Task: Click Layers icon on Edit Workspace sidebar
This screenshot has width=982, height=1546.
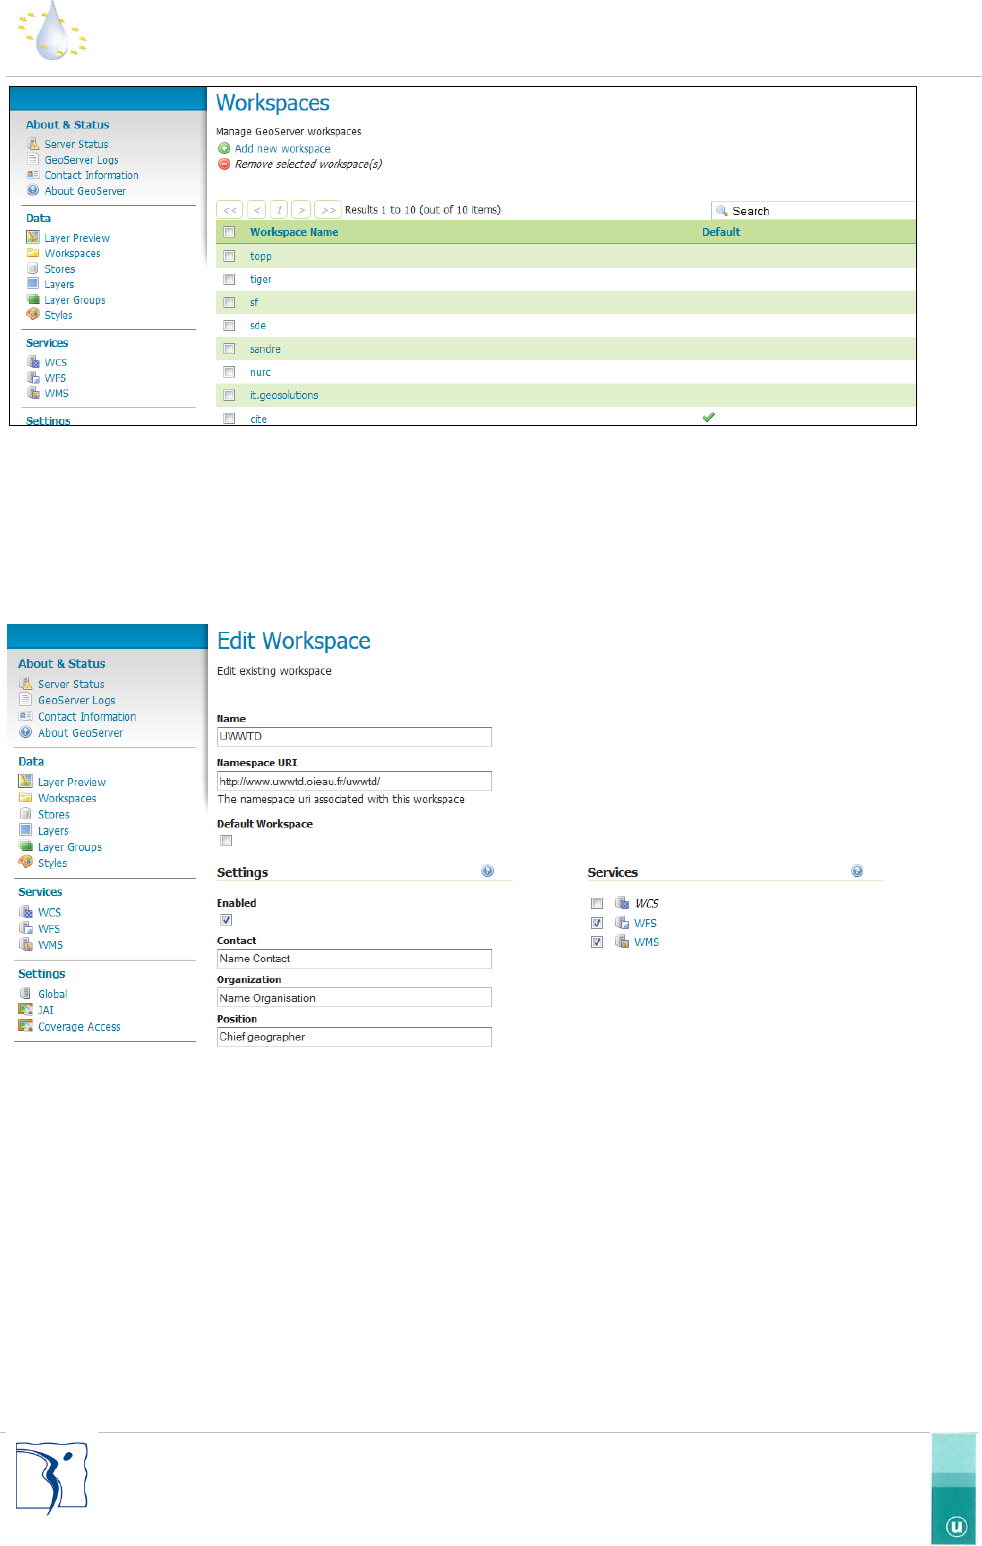Action: [x=26, y=830]
